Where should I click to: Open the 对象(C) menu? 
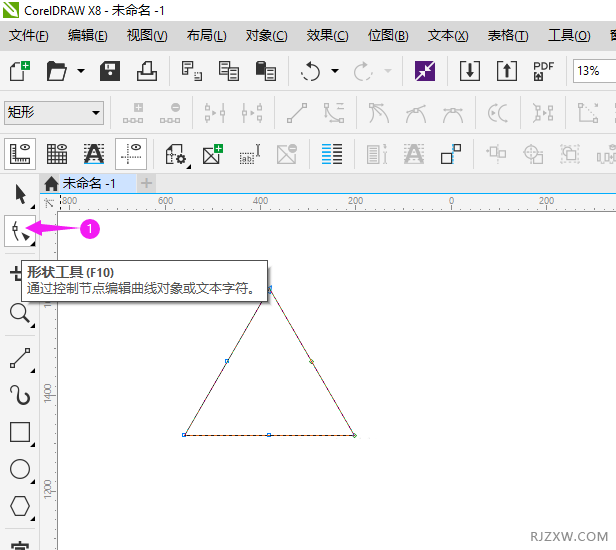tap(266, 36)
